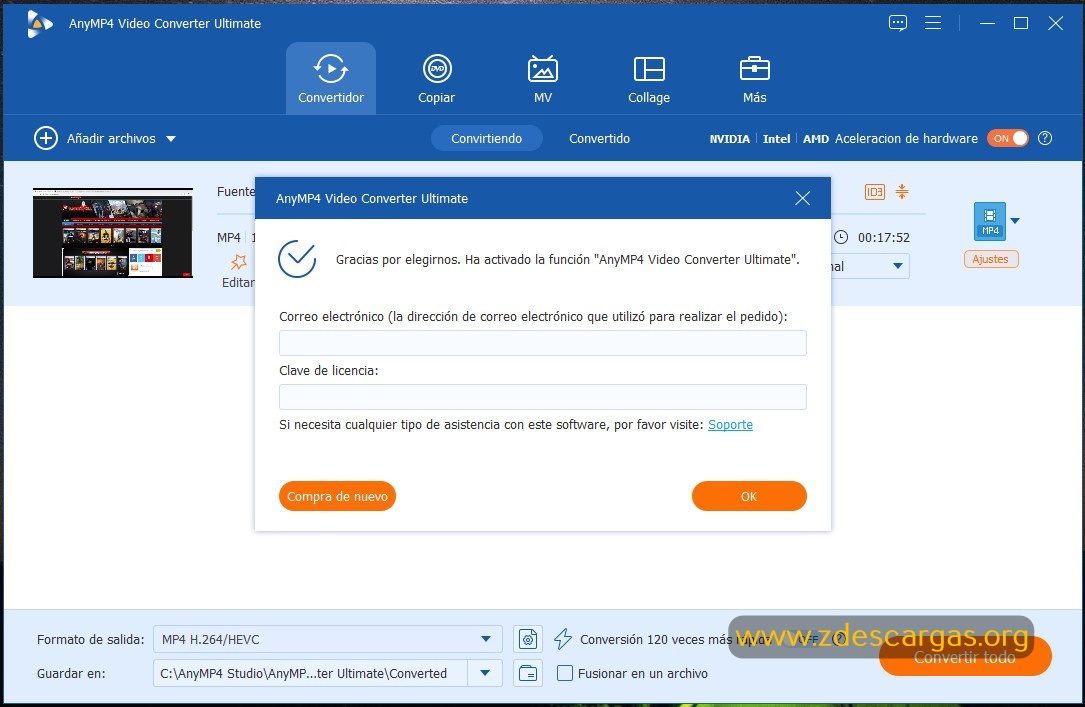Open the hamburger menu in title bar

coord(933,23)
